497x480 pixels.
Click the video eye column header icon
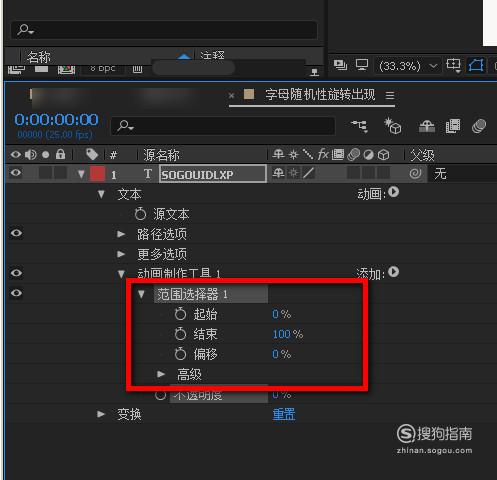point(16,154)
